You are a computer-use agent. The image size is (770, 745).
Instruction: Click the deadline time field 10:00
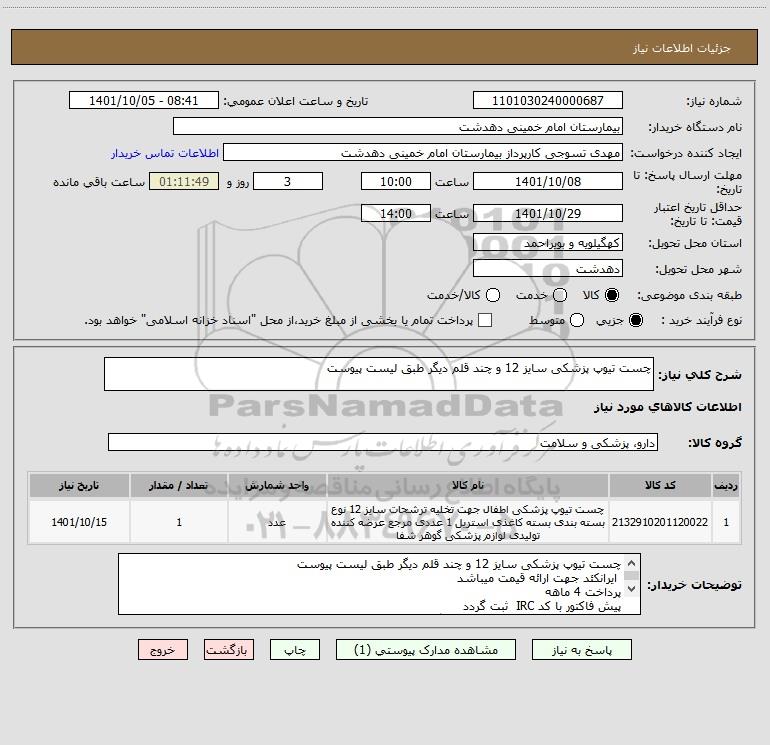(396, 181)
